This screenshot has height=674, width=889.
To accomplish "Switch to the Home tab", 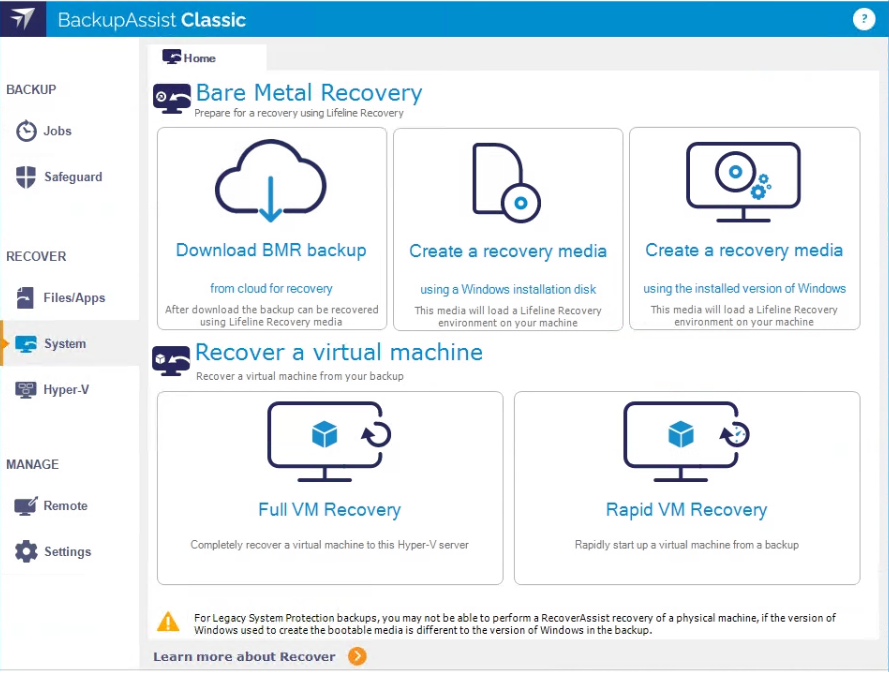I will (x=207, y=57).
